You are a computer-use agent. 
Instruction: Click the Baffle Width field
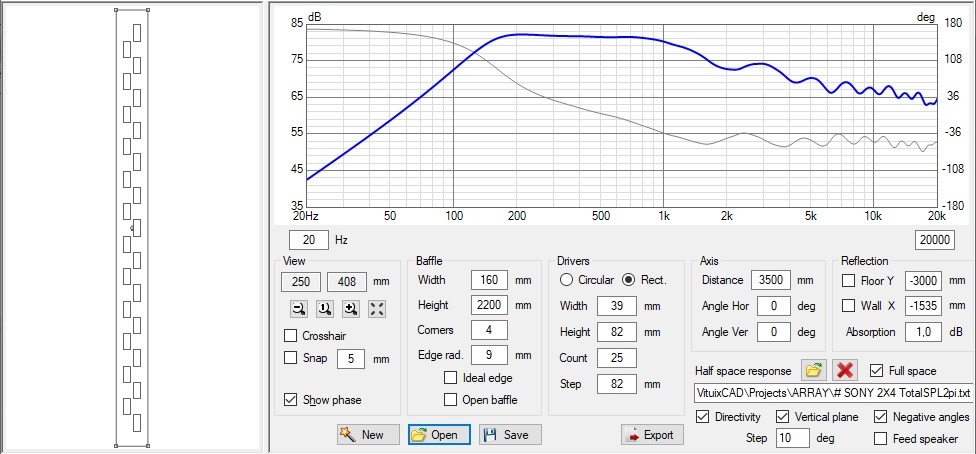click(489, 280)
